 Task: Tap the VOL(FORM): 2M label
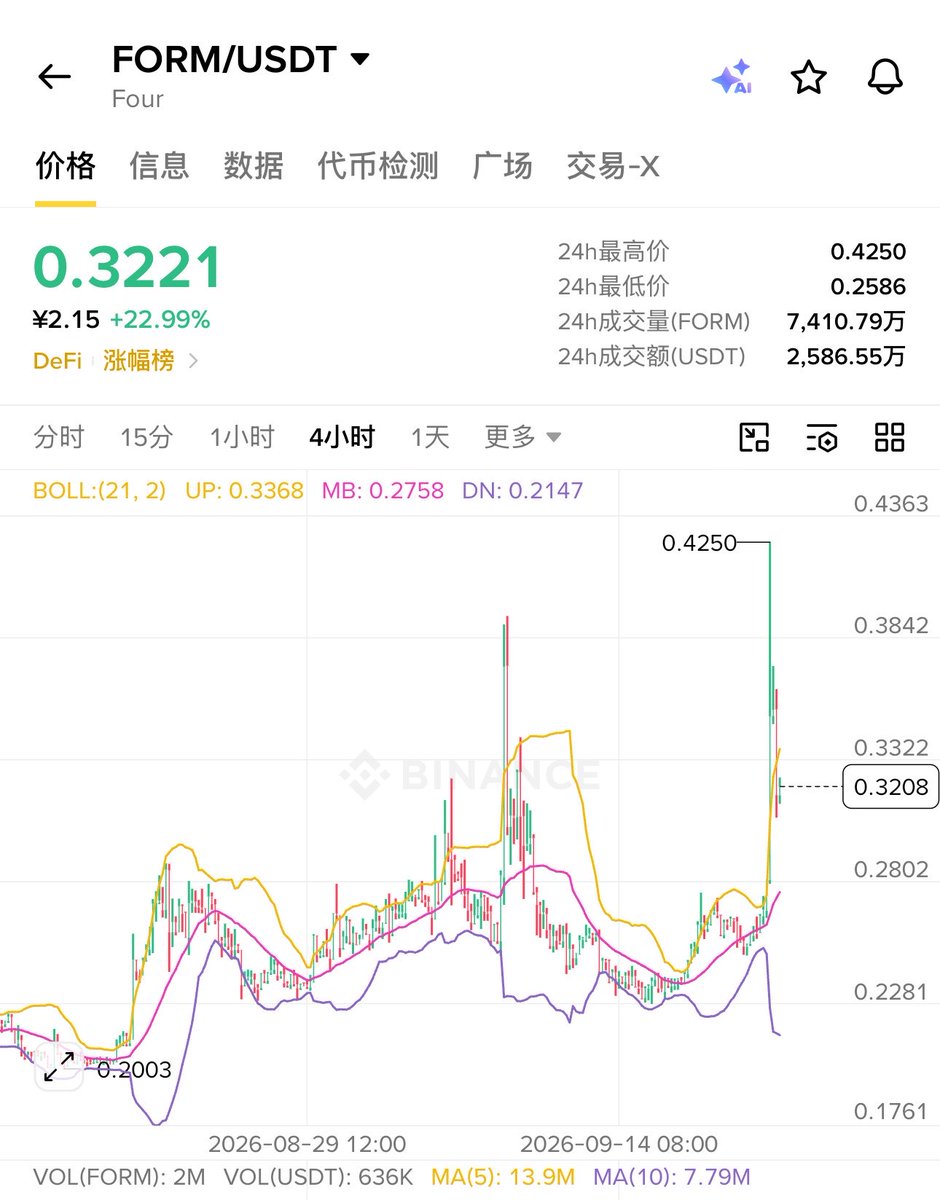coord(120,1177)
